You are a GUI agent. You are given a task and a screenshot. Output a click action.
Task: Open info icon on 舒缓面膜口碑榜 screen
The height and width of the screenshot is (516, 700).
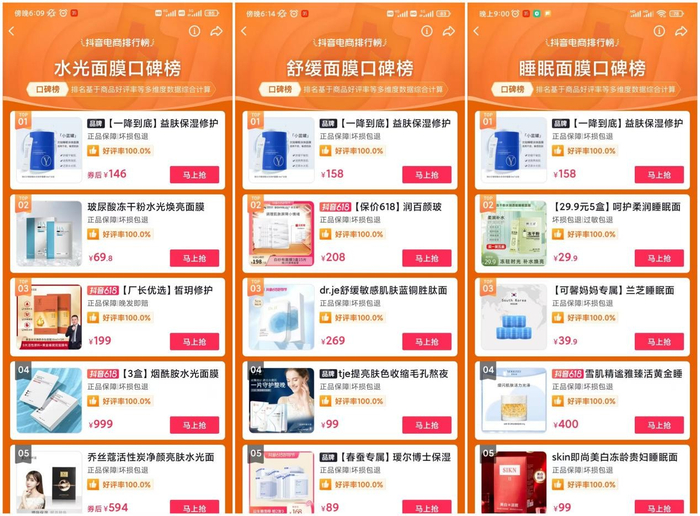tap(427, 31)
